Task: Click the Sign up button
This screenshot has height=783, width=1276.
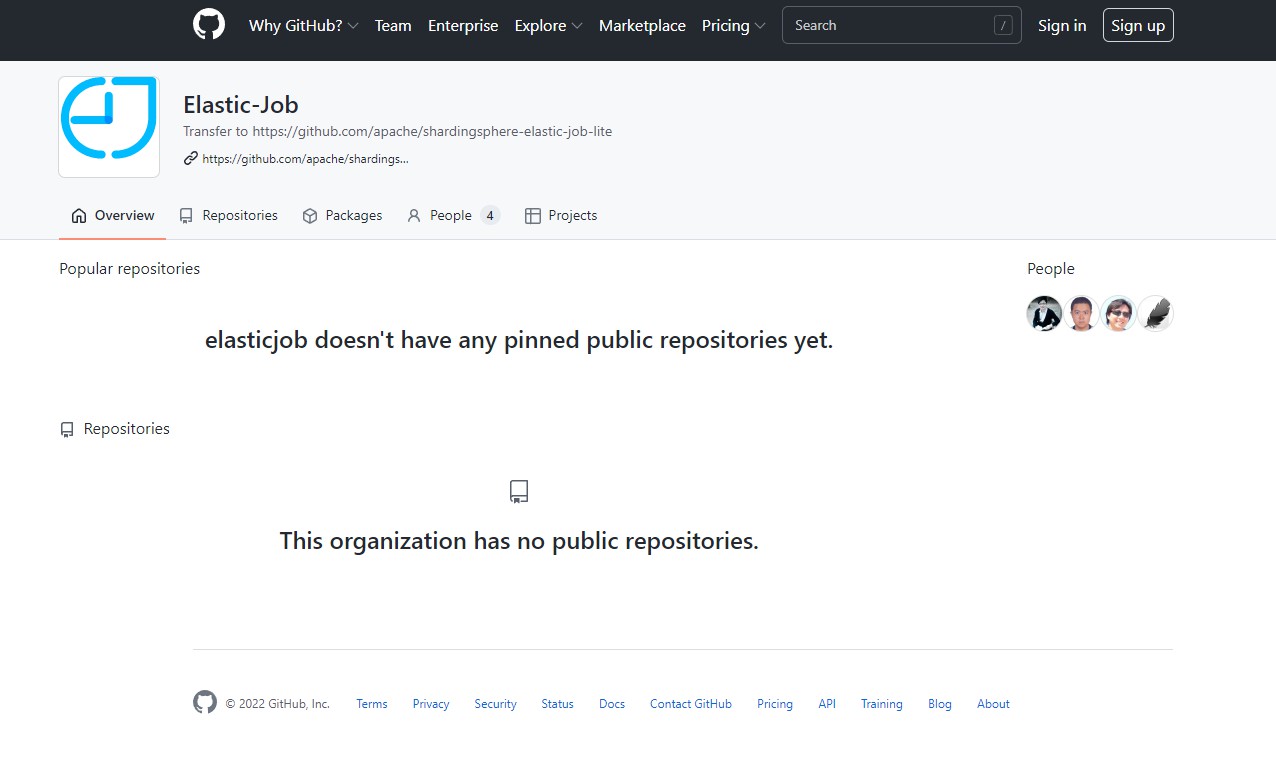Action: point(1138,26)
